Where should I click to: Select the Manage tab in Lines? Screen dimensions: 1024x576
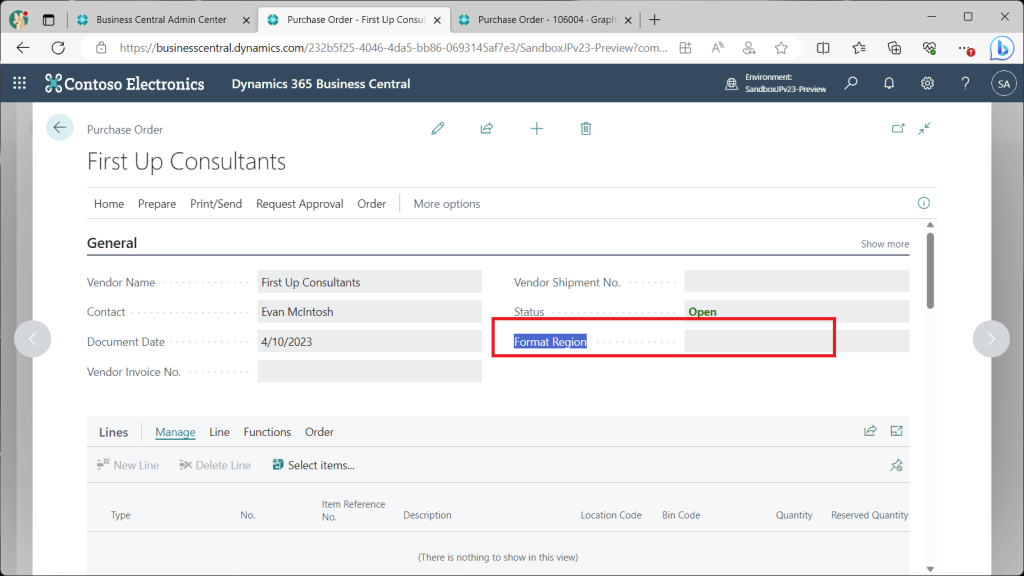(175, 432)
